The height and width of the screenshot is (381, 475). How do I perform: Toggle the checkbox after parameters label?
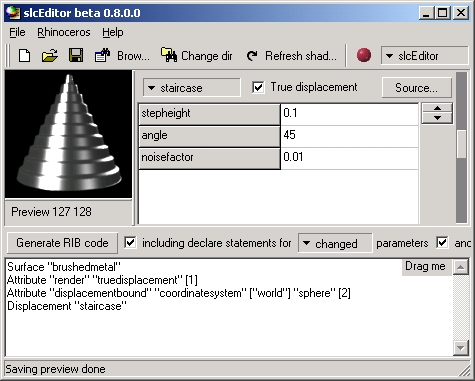pyautogui.click(x=442, y=243)
